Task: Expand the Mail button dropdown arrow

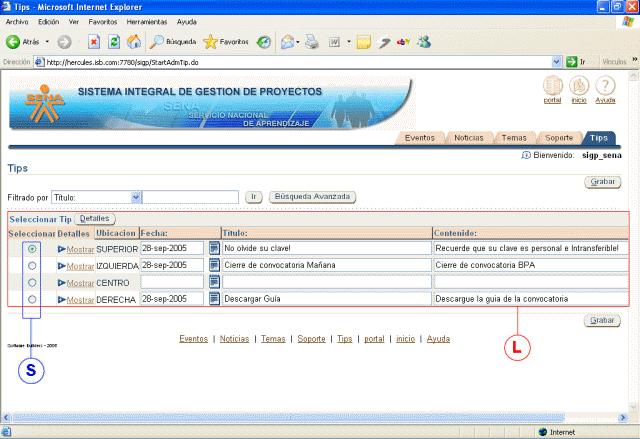Action: [298, 42]
